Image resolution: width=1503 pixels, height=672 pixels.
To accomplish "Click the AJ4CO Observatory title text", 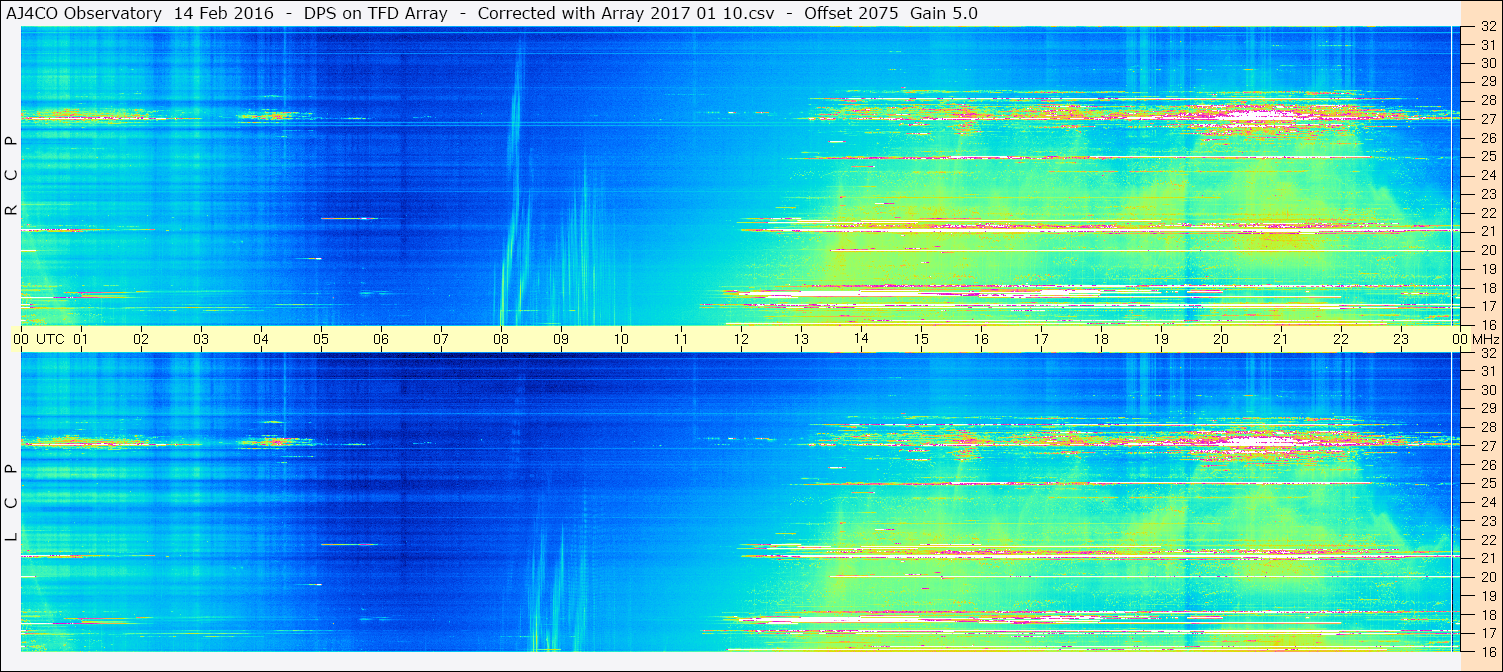I will [x=84, y=13].
